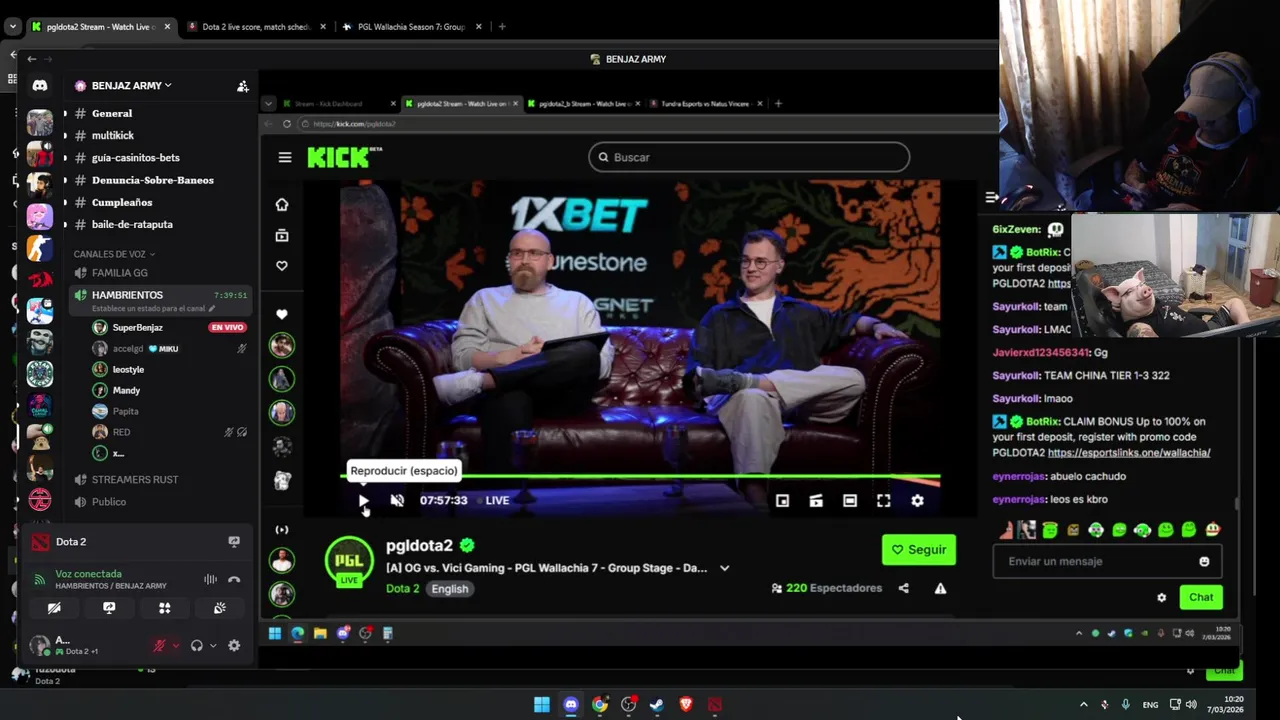1280x720 pixels.
Task: Share the pgldota2 stream
Action: coord(903,588)
